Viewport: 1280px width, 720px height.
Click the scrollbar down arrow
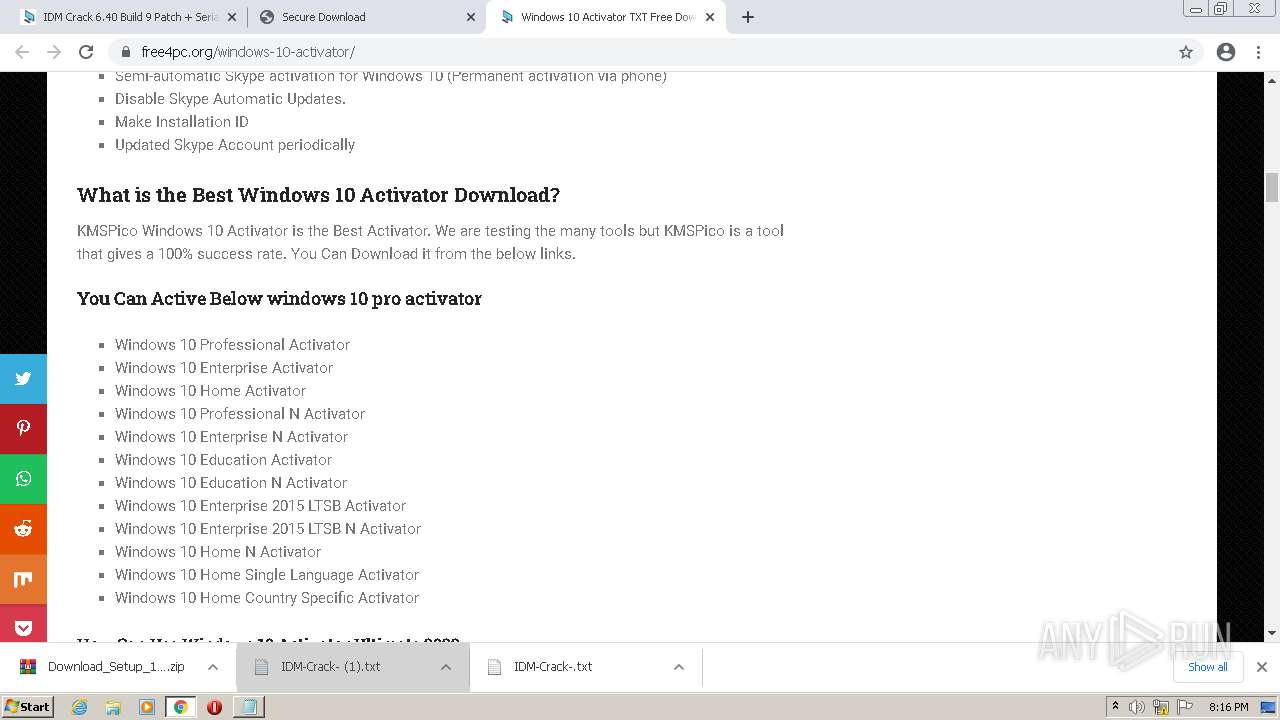[x=1272, y=633]
